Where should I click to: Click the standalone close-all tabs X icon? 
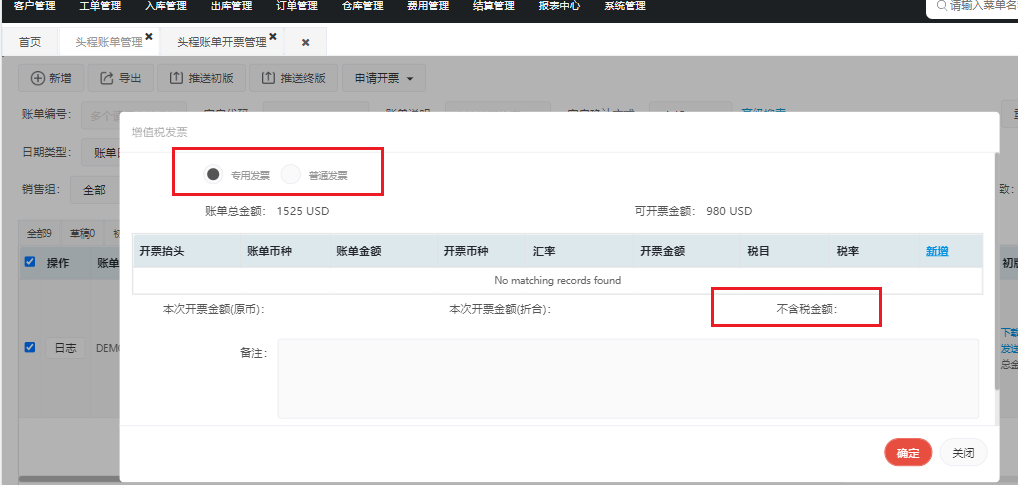pos(305,42)
